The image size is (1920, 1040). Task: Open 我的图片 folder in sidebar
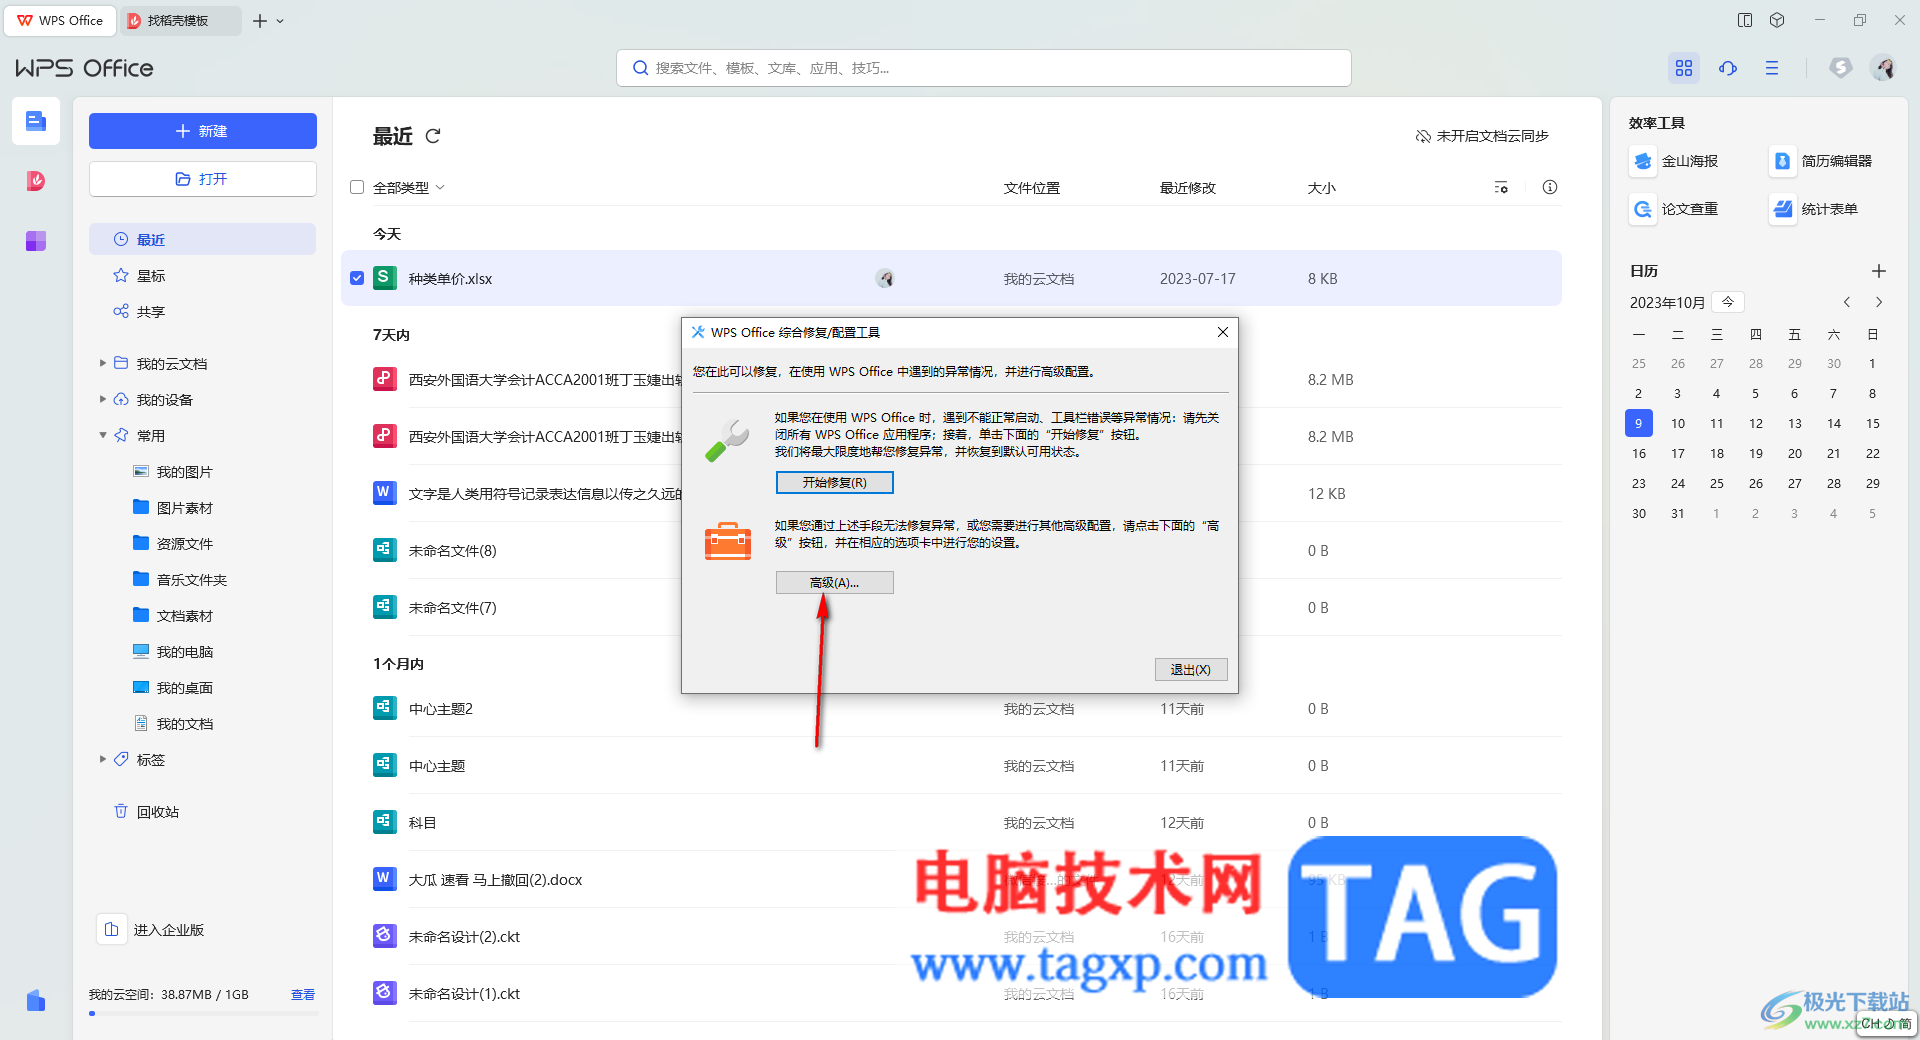click(x=173, y=472)
